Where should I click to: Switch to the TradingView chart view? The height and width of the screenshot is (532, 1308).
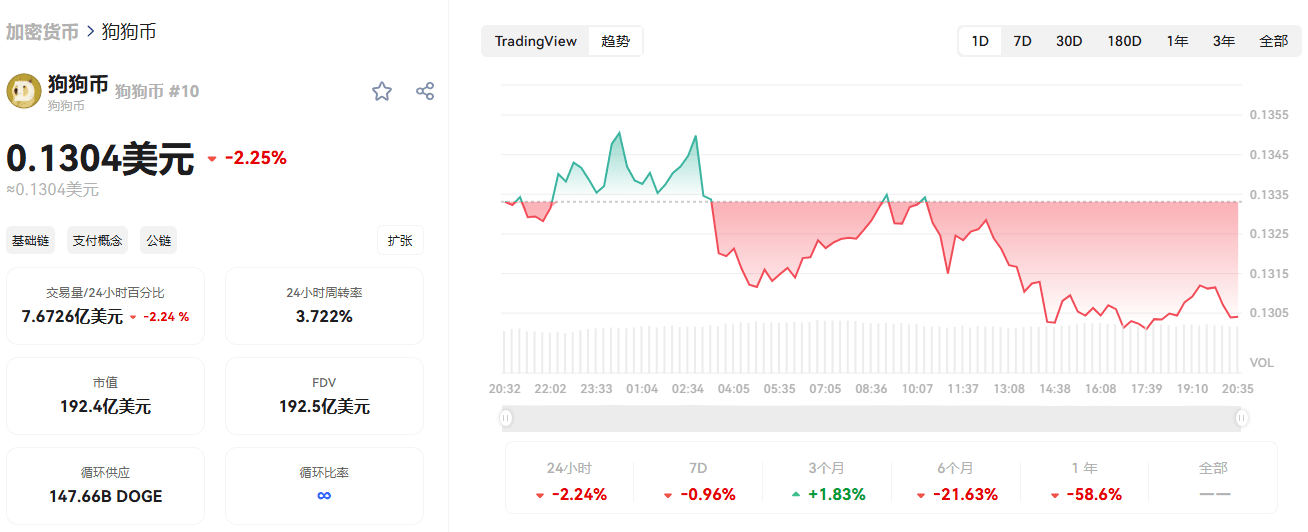(536, 41)
